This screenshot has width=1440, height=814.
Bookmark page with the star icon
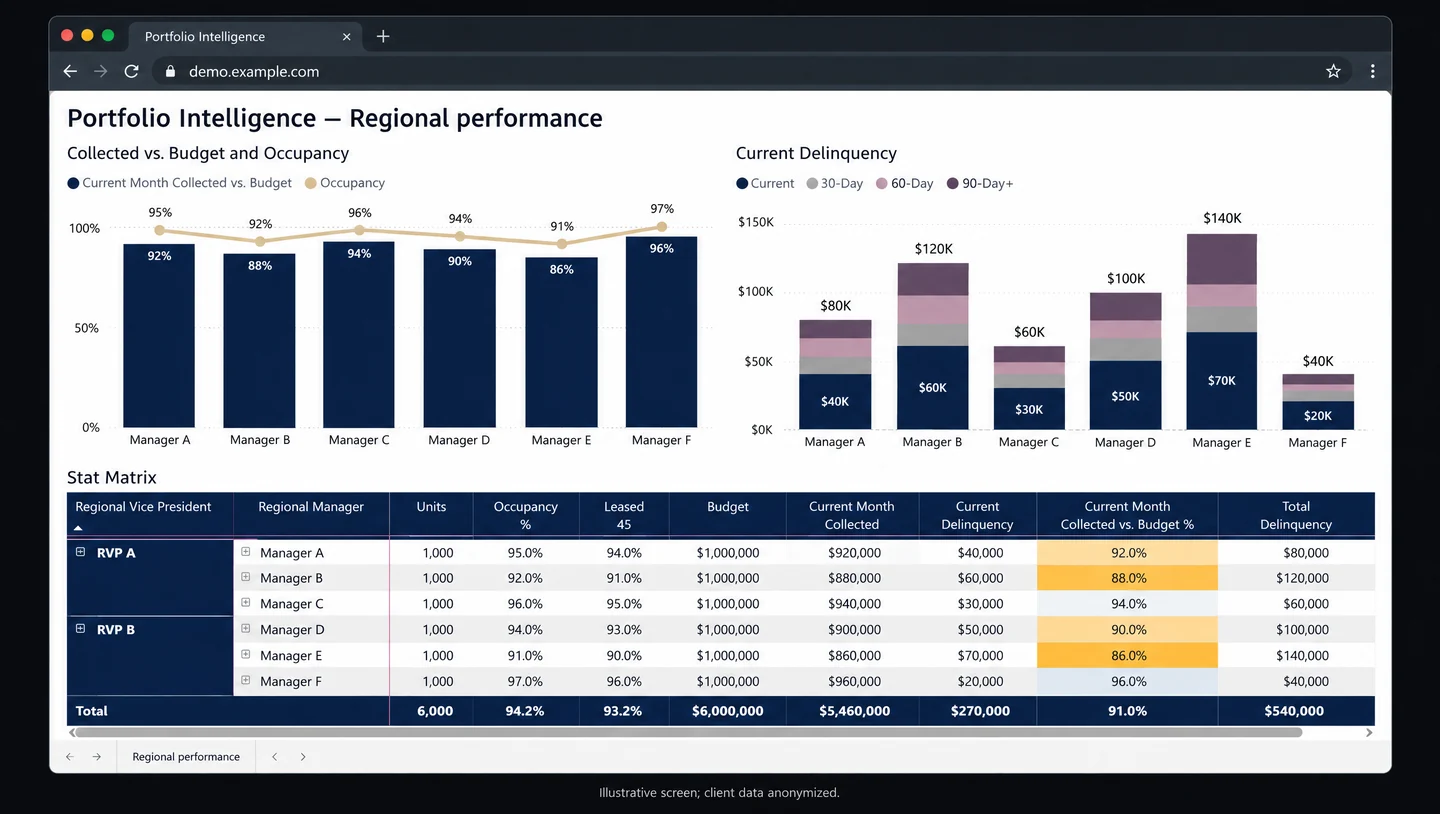pyautogui.click(x=1333, y=72)
